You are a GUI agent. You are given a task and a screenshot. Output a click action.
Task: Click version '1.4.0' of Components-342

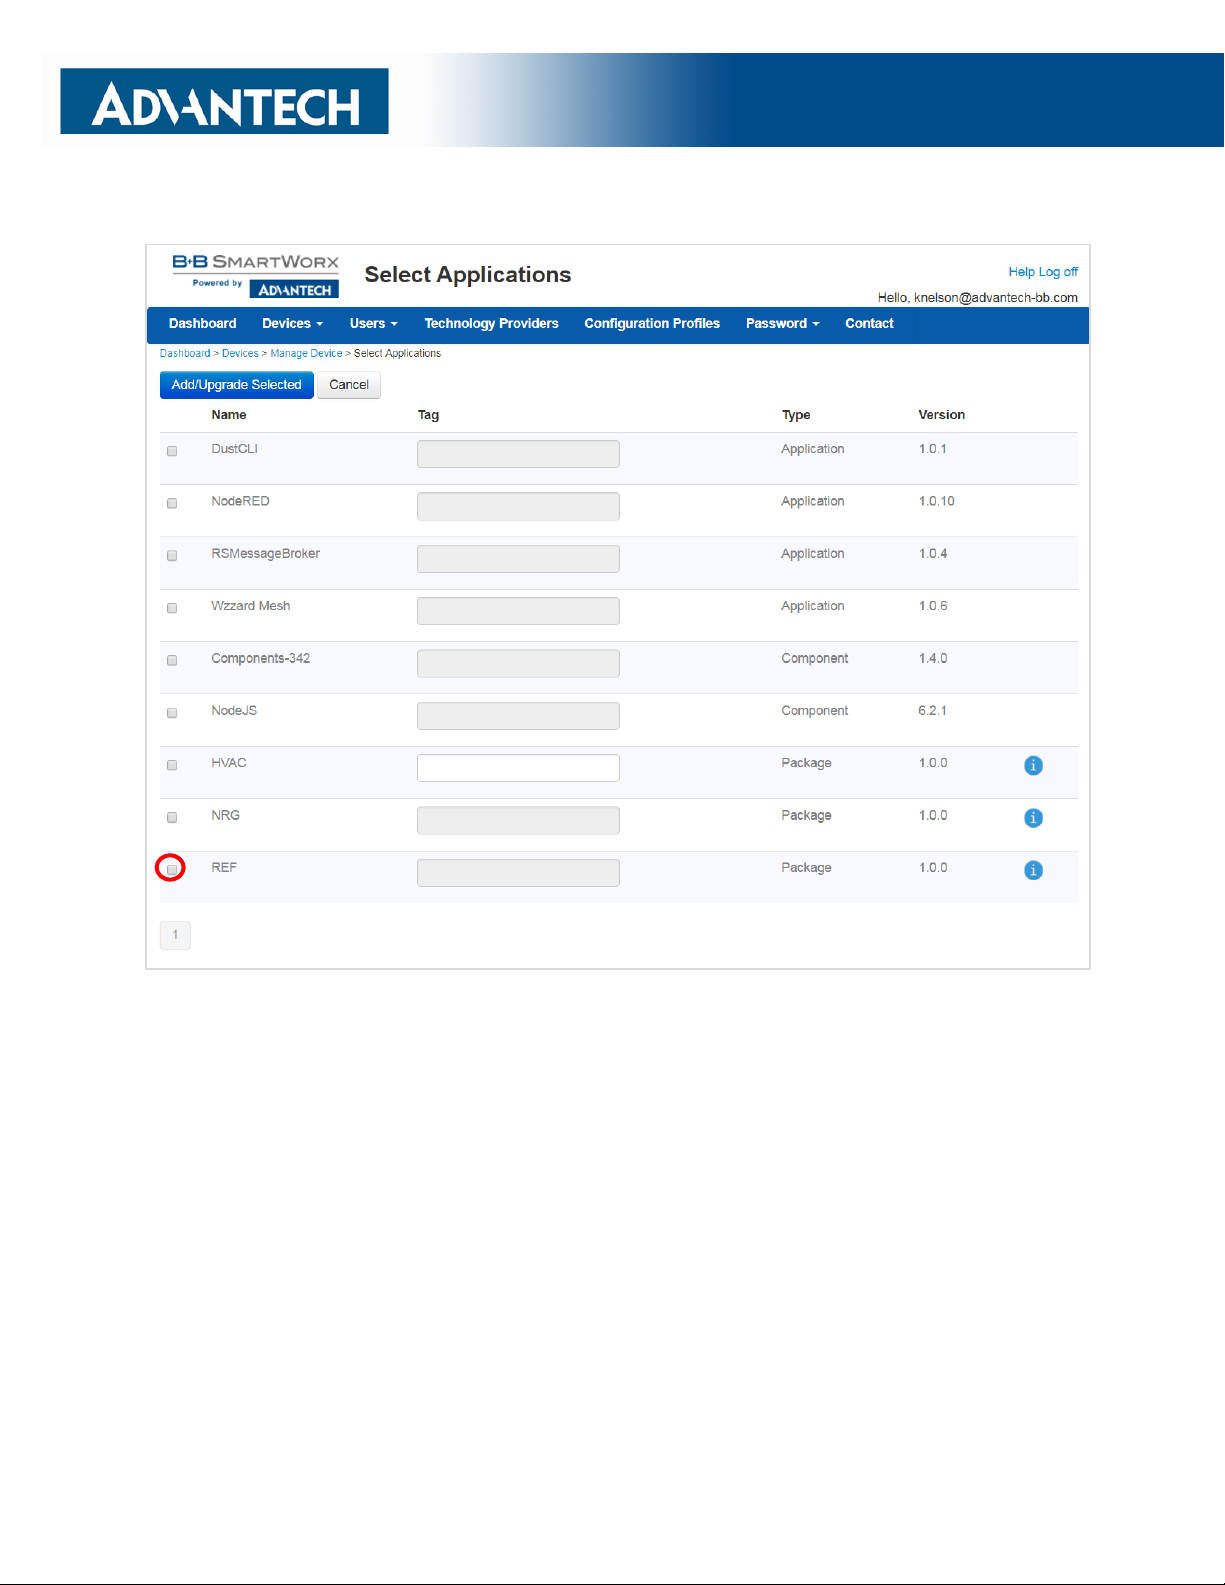coord(933,658)
